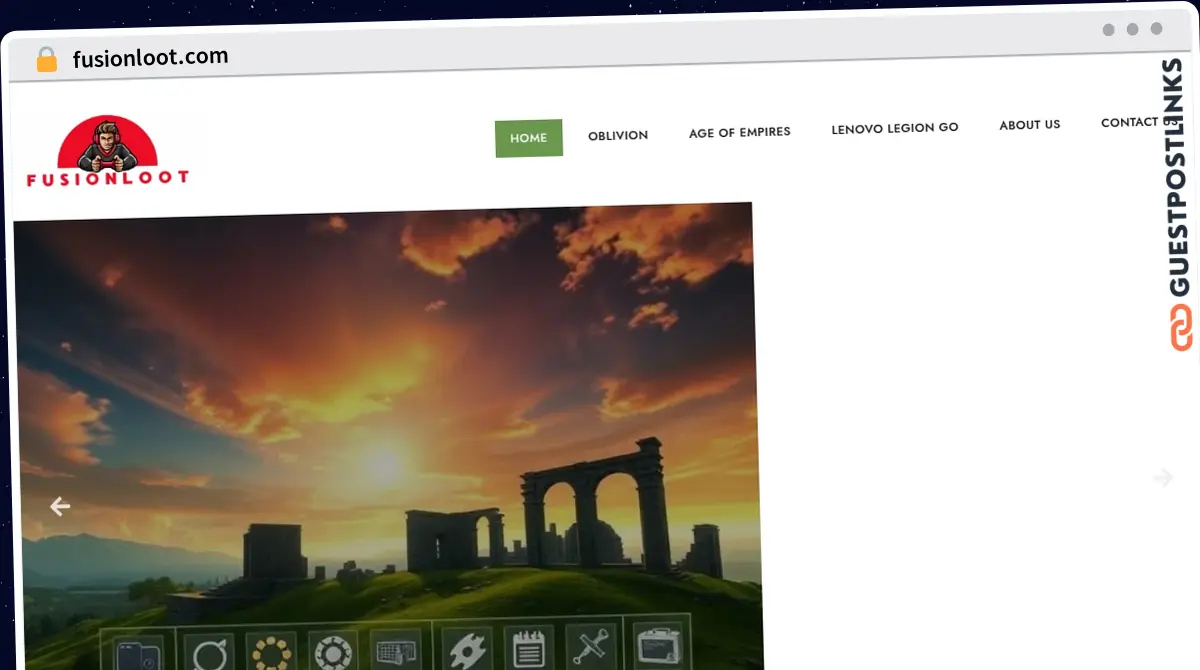The width and height of the screenshot is (1200, 670).
Task: Visit the About Us page
Action: (x=1029, y=125)
